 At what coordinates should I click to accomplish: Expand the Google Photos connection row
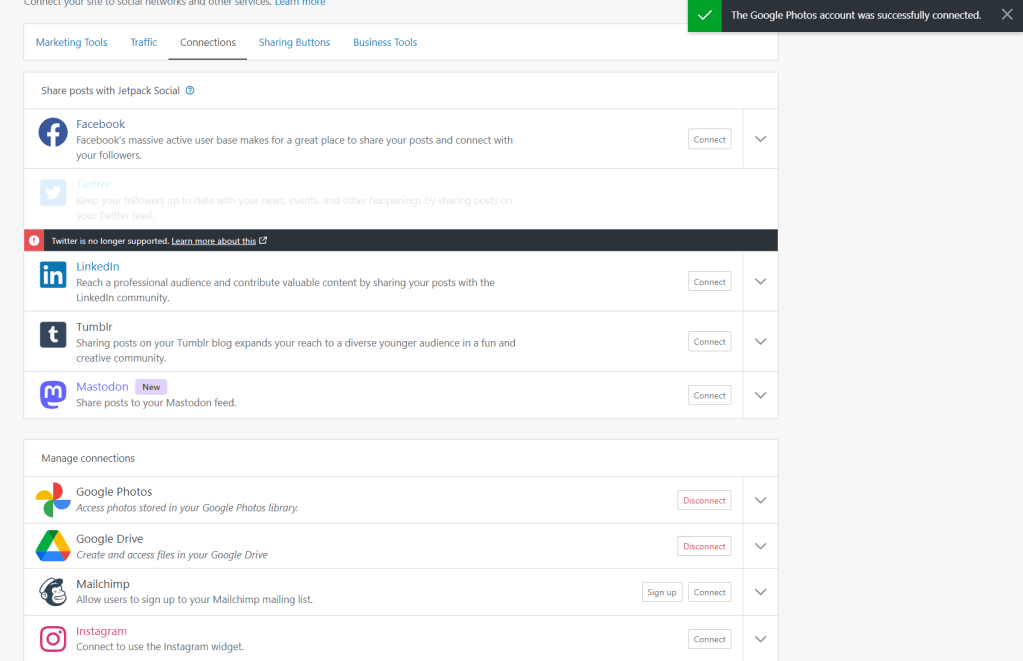point(760,500)
